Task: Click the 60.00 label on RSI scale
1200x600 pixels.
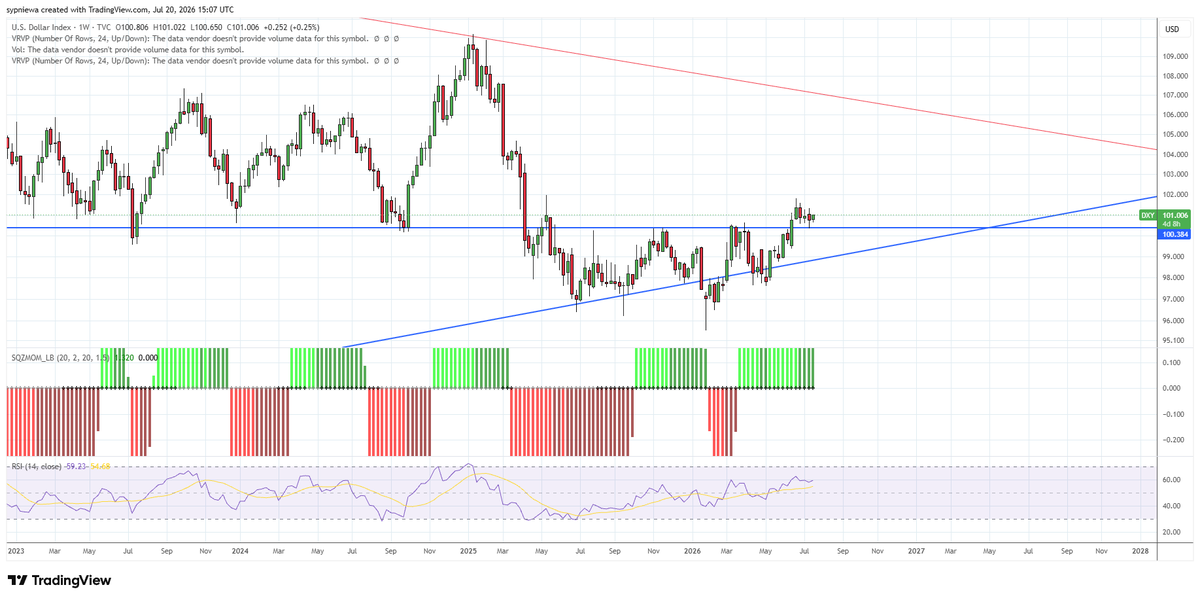Action: 1171,480
